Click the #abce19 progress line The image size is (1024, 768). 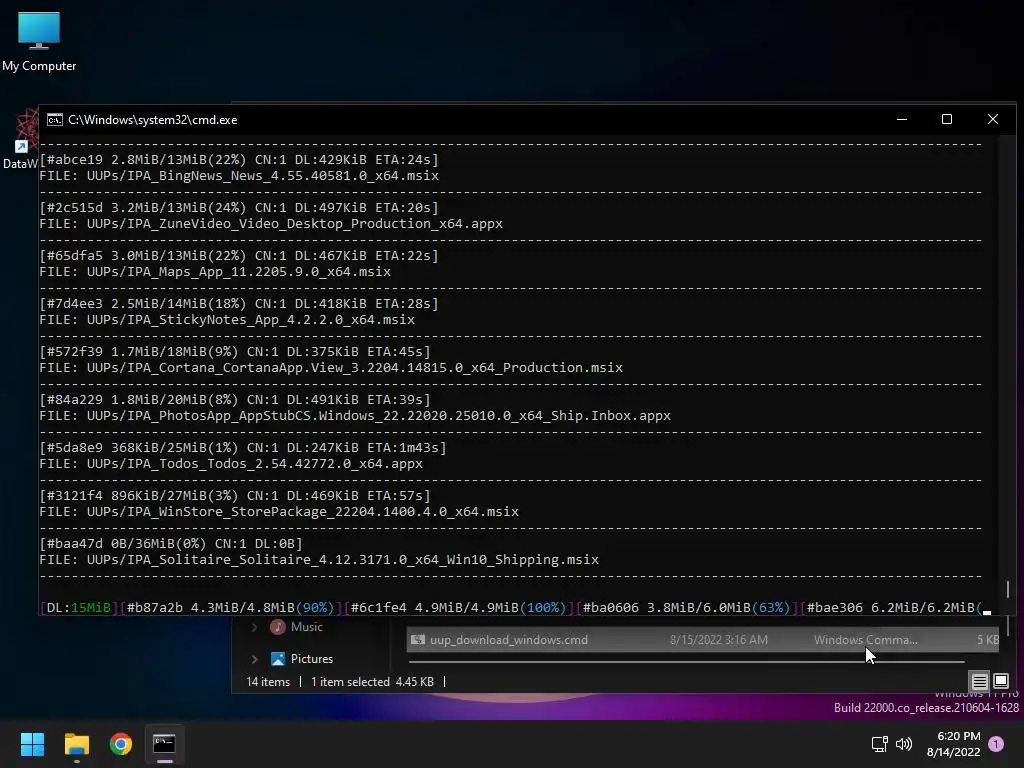[x=239, y=159]
